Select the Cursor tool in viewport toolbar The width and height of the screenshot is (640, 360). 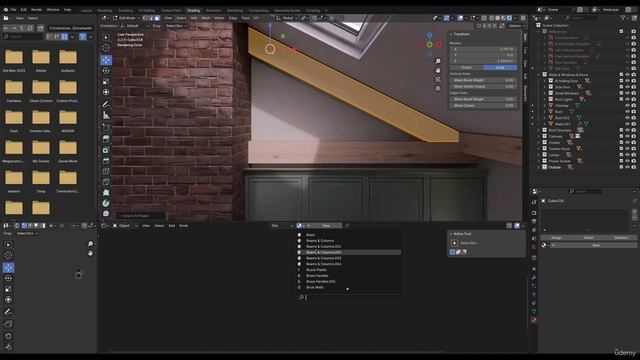[x=106, y=48]
